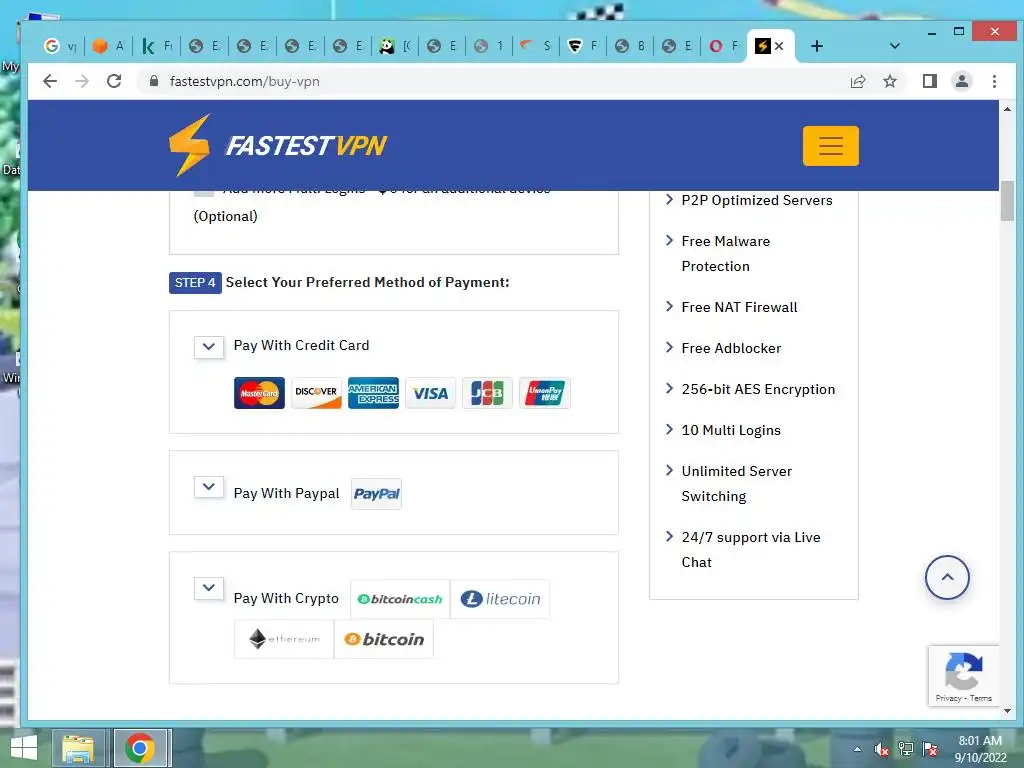Select the Bitcoin Cash logo
This screenshot has height=768, width=1024.
[x=400, y=599]
